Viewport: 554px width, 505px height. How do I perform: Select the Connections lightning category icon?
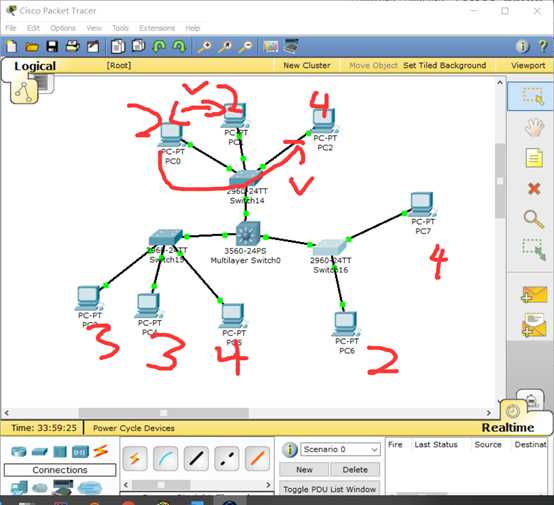pos(101,451)
